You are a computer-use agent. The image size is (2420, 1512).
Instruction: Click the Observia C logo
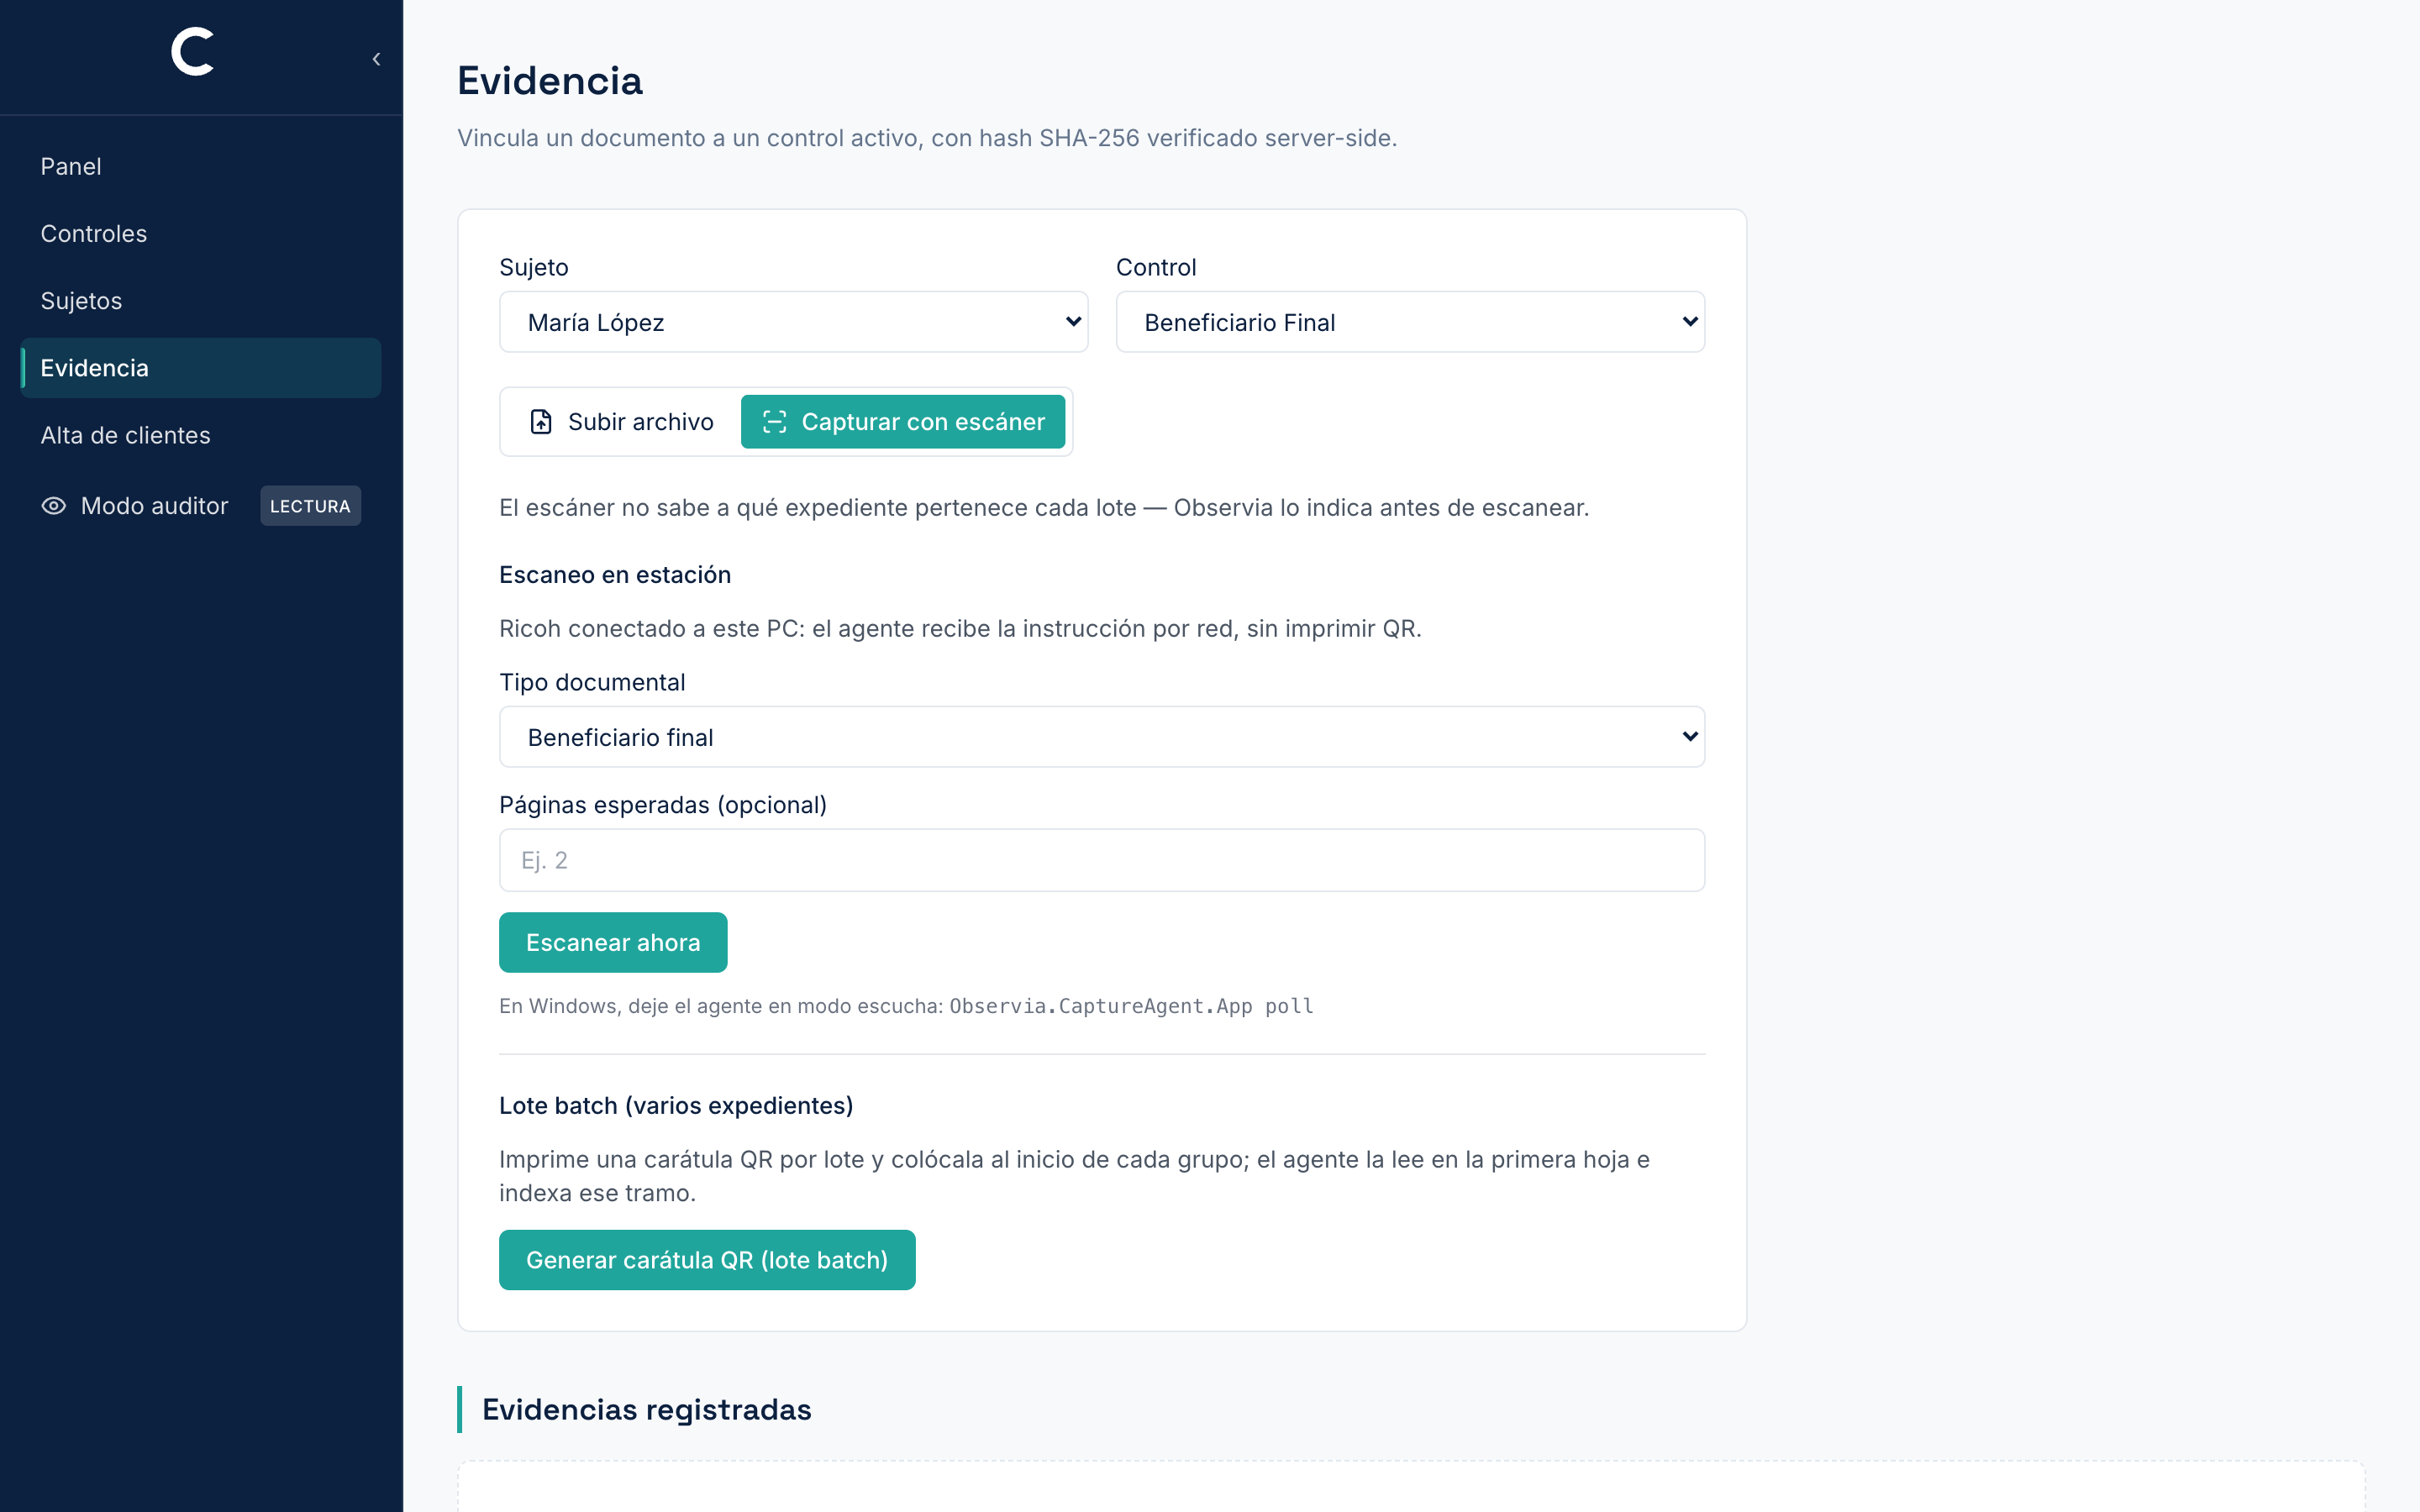coord(193,51)
